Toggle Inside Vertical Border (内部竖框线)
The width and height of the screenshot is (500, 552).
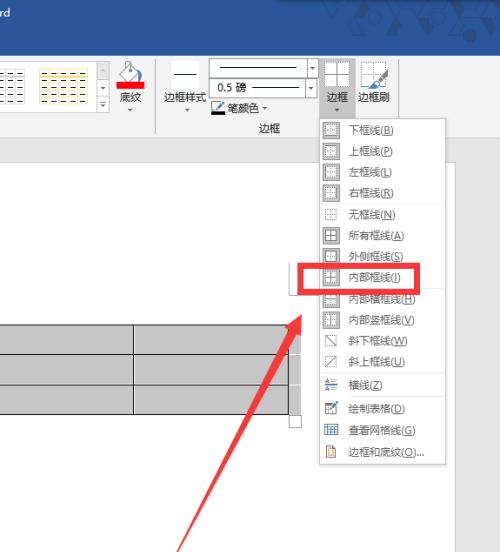(x=382, y=320)
